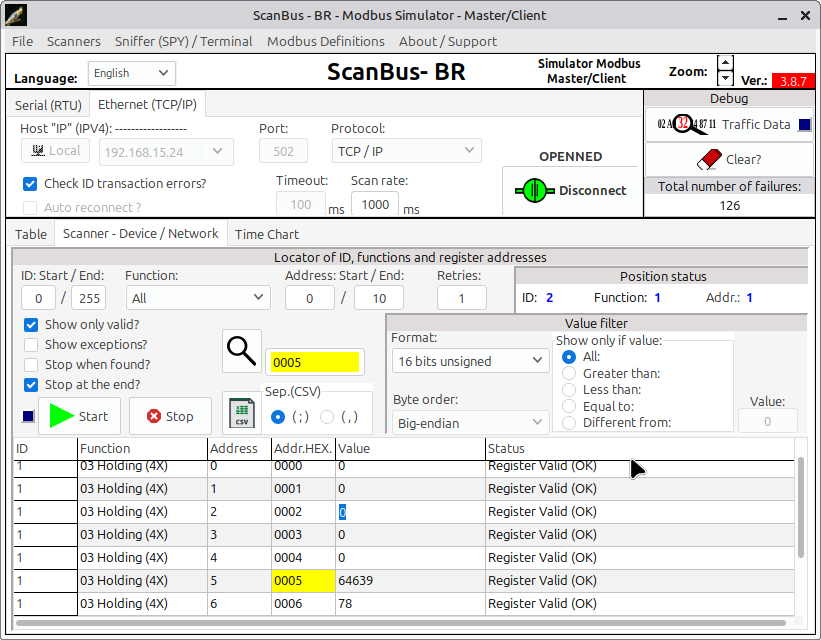The width and height of the screenshot is (821, 640).
Task: Click the red Stop cross icon
Action: [x=154, y=416]
